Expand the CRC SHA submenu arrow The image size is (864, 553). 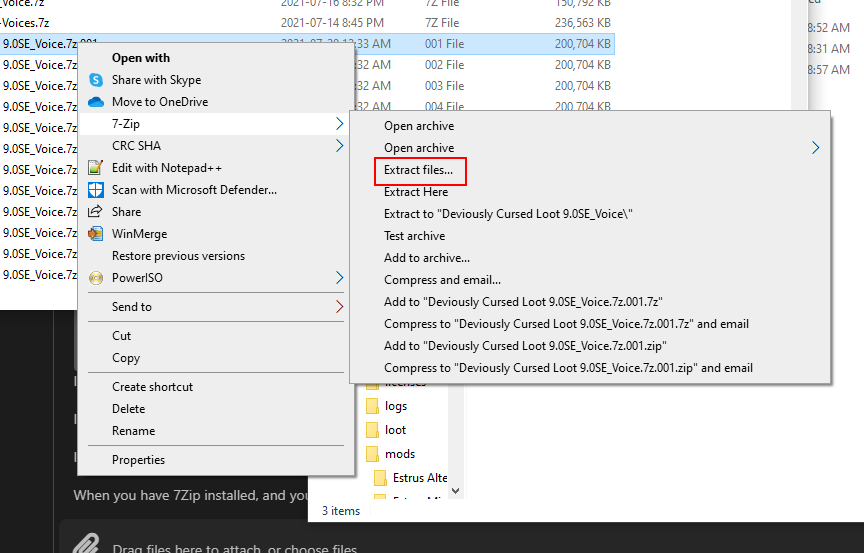pyautogui.click(x=339, y=146)
